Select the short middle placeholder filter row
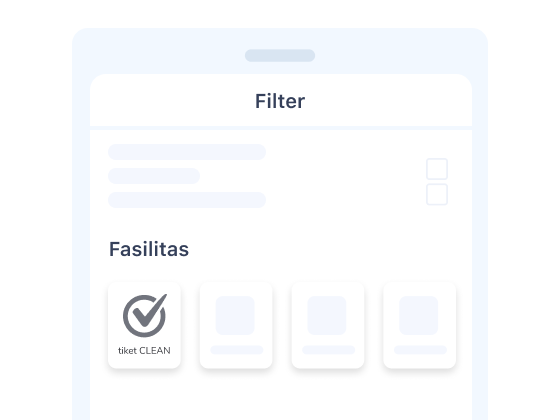 [154, 176]
